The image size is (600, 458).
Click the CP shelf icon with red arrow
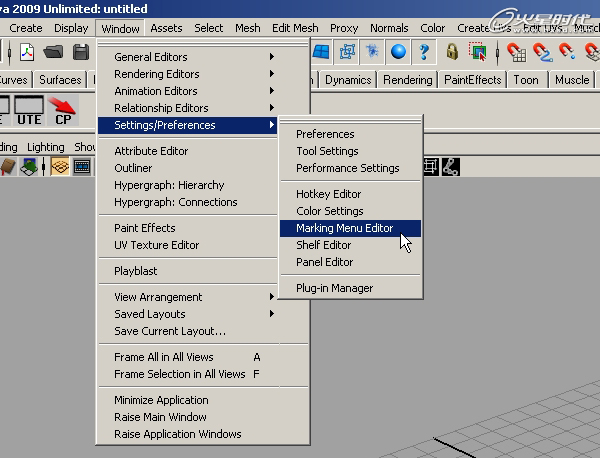(x=64, y=110)
